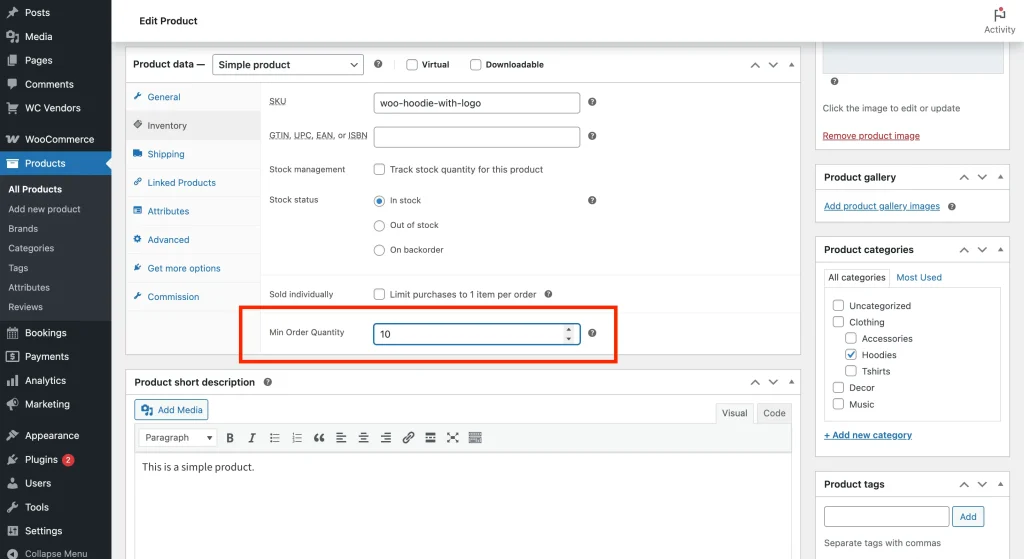1024x559 pixels.
Task: Open the Shipping product data tab
Action: pyautogui.click(x=193, y=154)
